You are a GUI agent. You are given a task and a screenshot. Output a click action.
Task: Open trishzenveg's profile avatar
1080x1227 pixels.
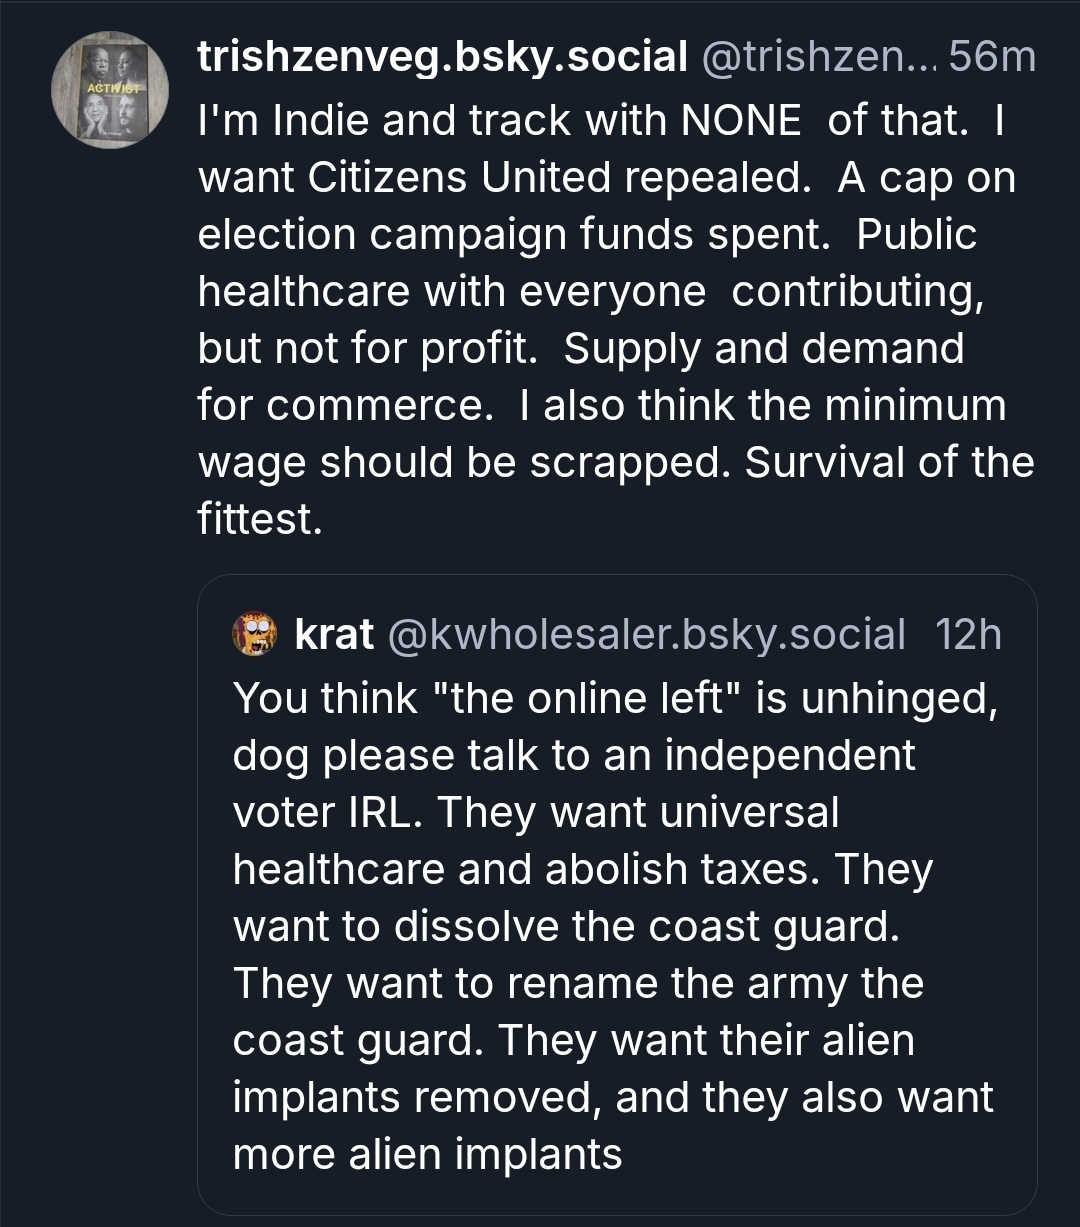tap(110, 90)
